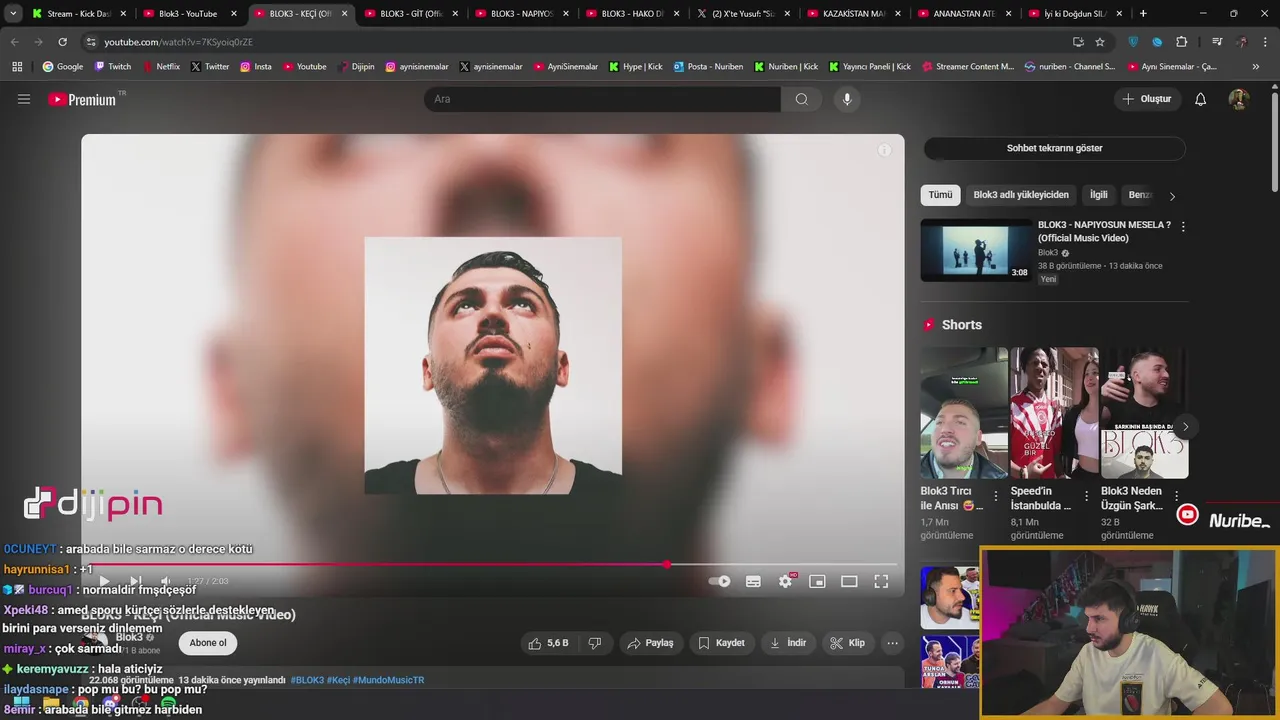Show more bookmarks chevron
The image size is (1280, 720).
coord(1256,67)
